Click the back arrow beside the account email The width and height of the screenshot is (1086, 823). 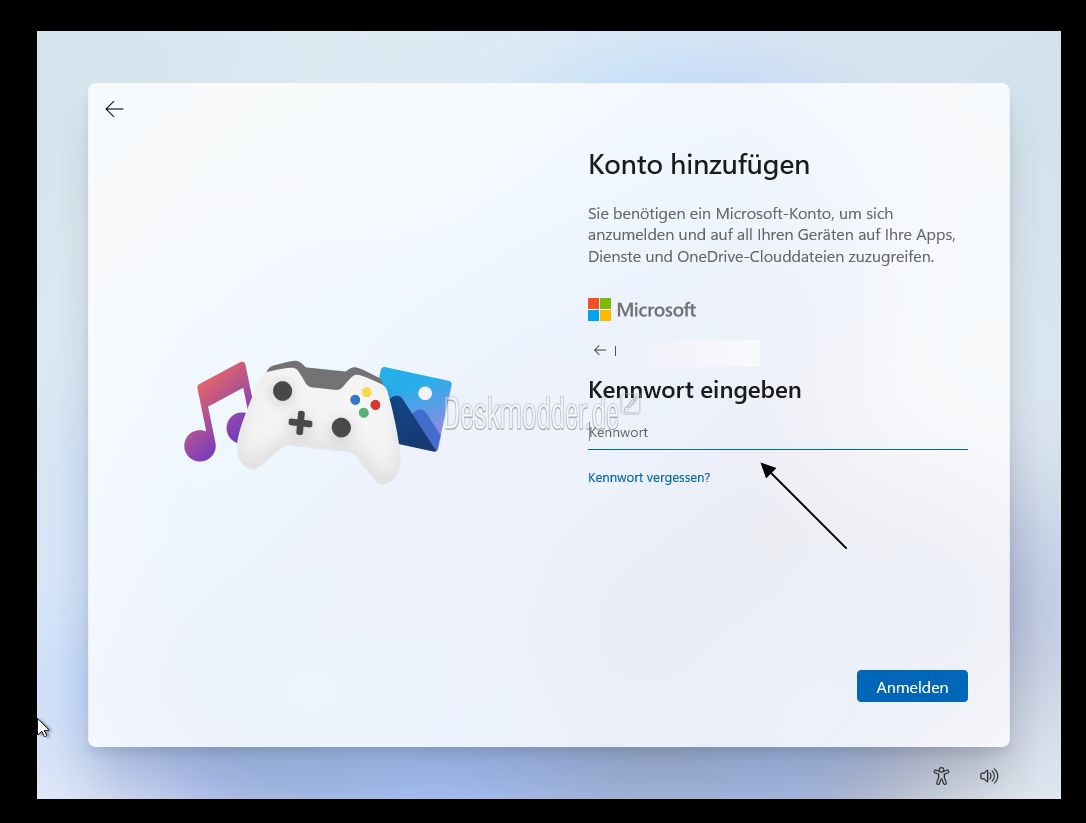[x=600, y=351]
